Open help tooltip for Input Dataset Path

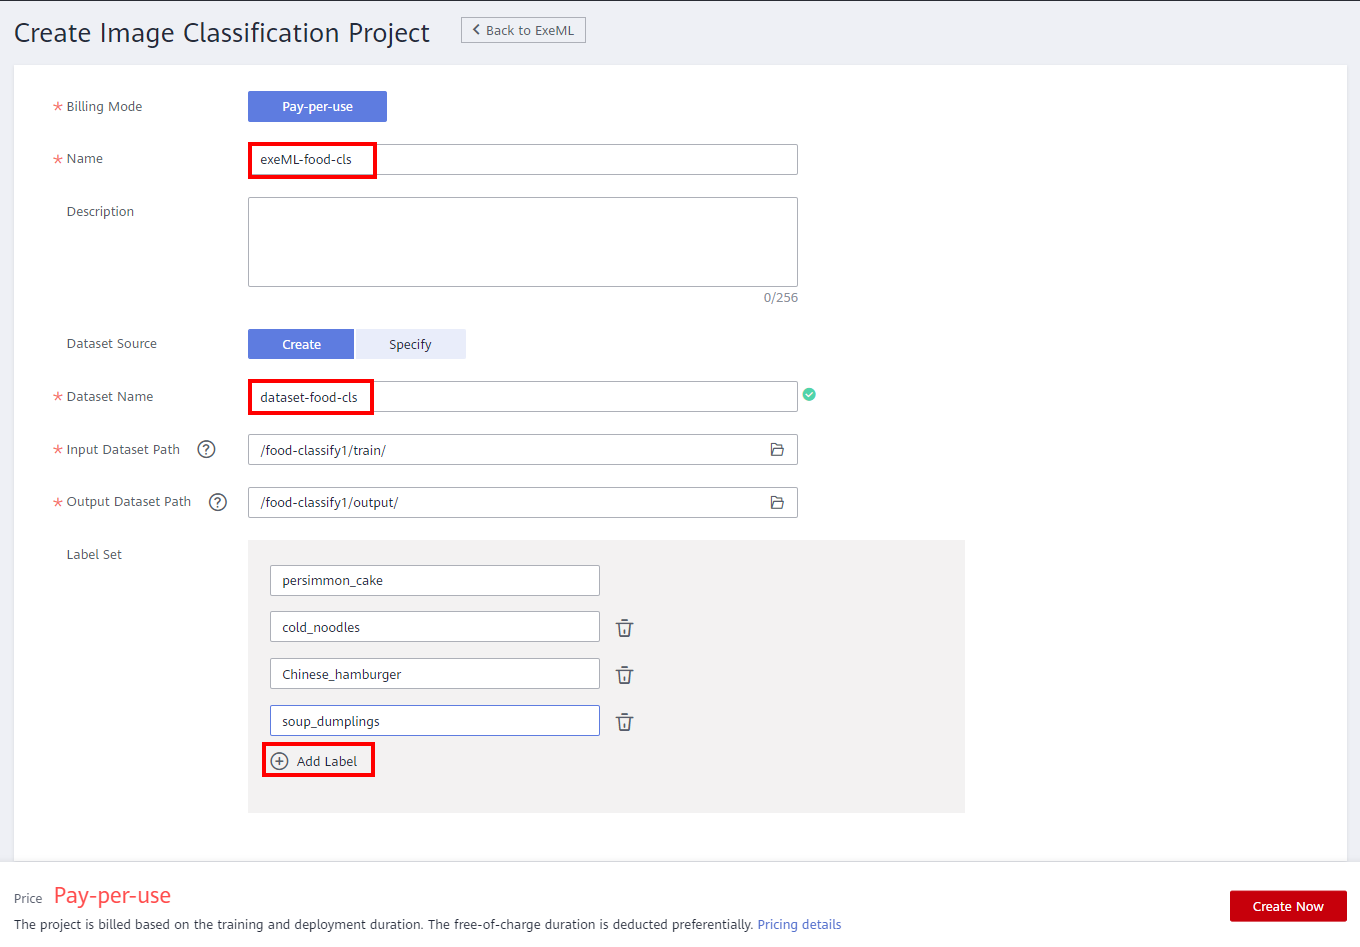(206, 450)
